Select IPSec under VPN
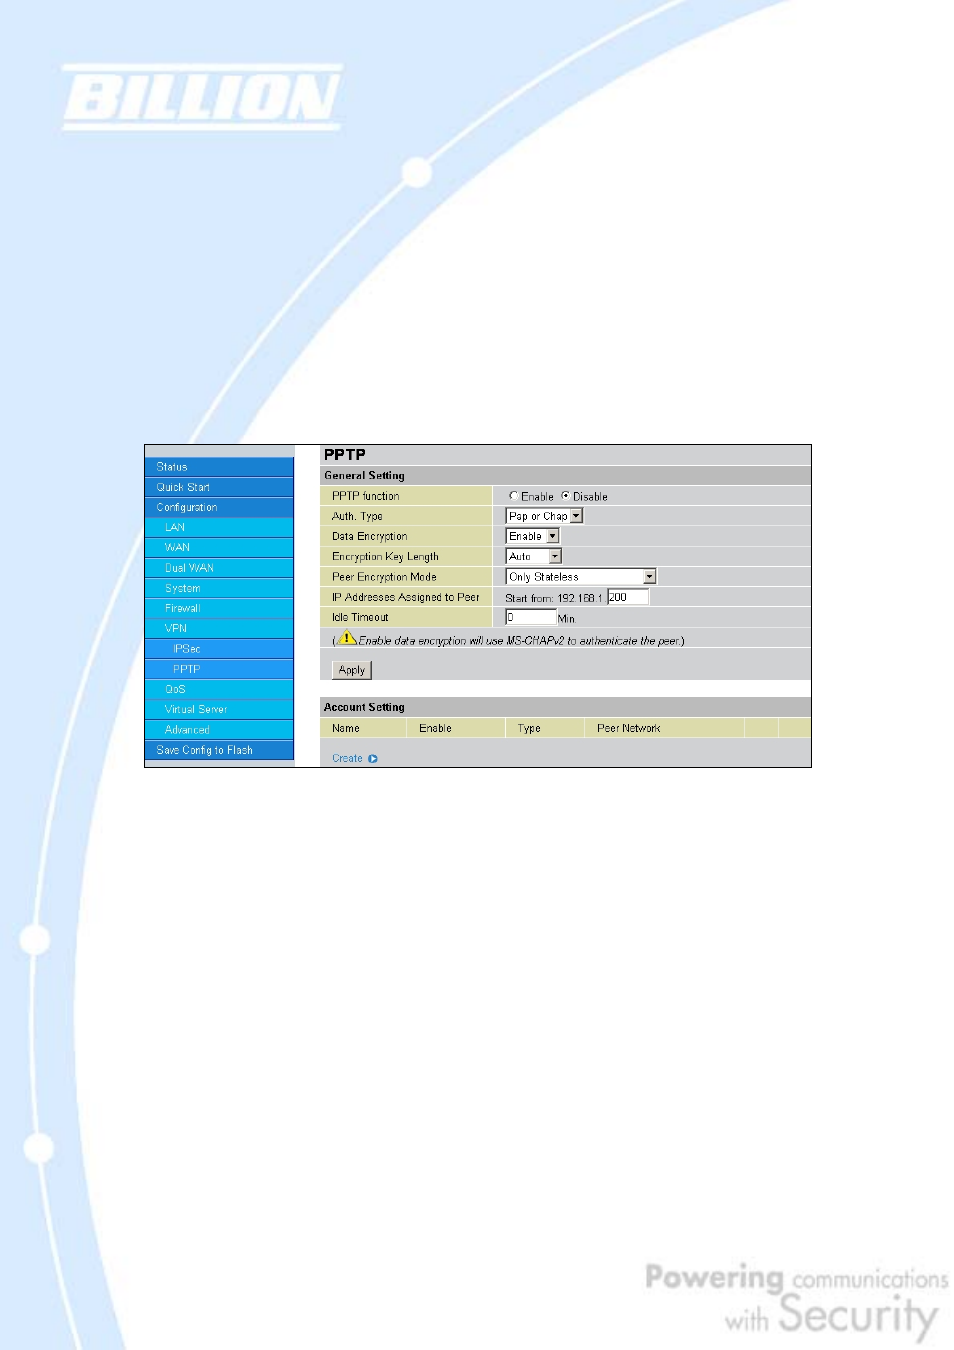The width and height of the screenshot is (954, 1350). click(190, 648)
